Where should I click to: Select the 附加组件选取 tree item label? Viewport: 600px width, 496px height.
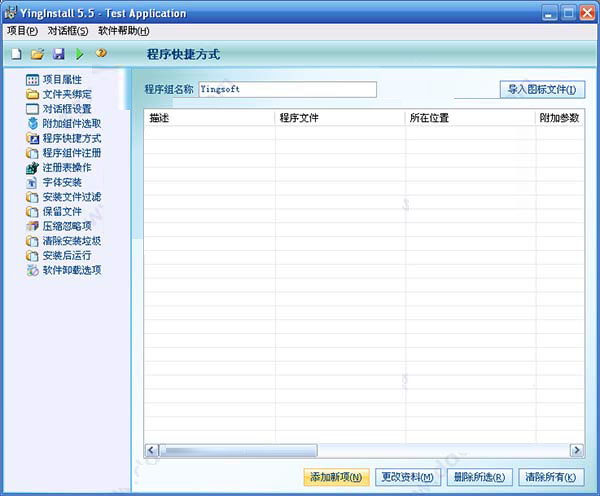pos(72,123)
